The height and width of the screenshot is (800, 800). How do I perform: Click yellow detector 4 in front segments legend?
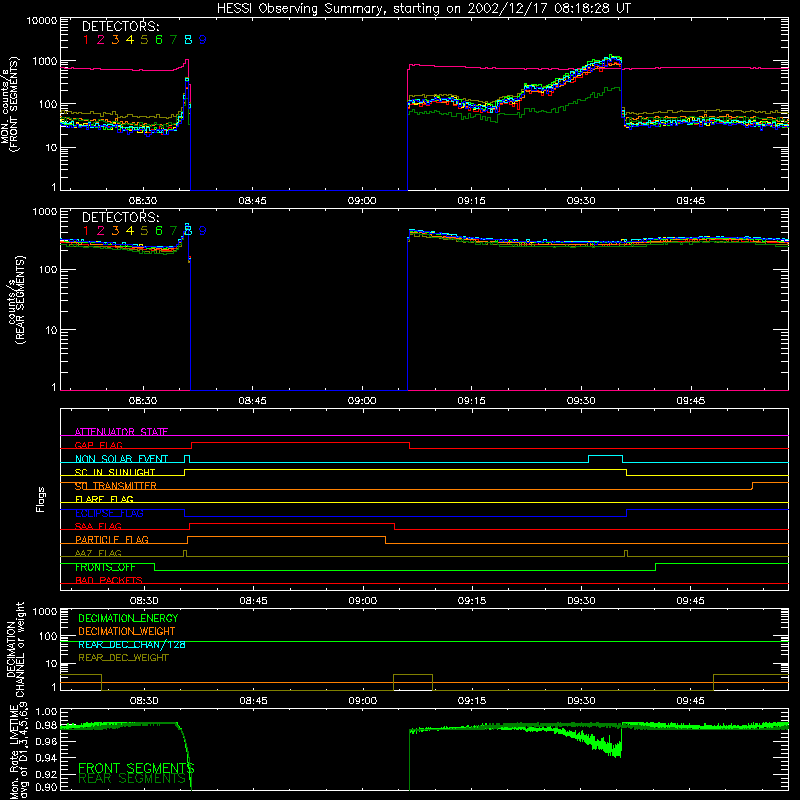[x=130, y=40]
